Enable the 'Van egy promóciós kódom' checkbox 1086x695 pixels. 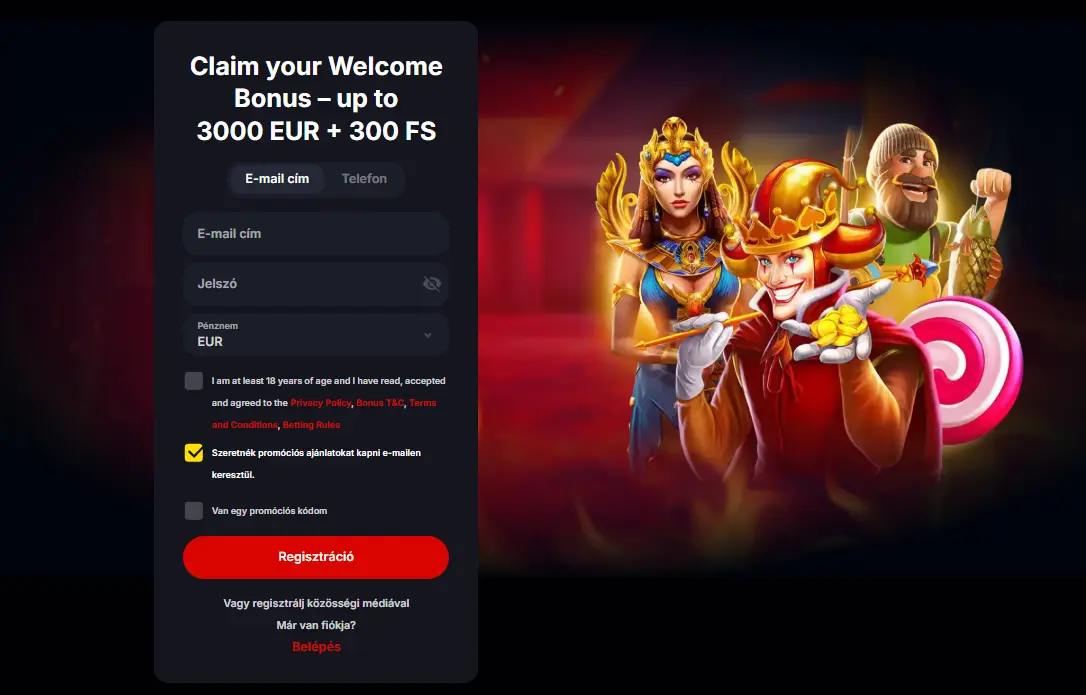pyautogui.click(x=194, y=511)
